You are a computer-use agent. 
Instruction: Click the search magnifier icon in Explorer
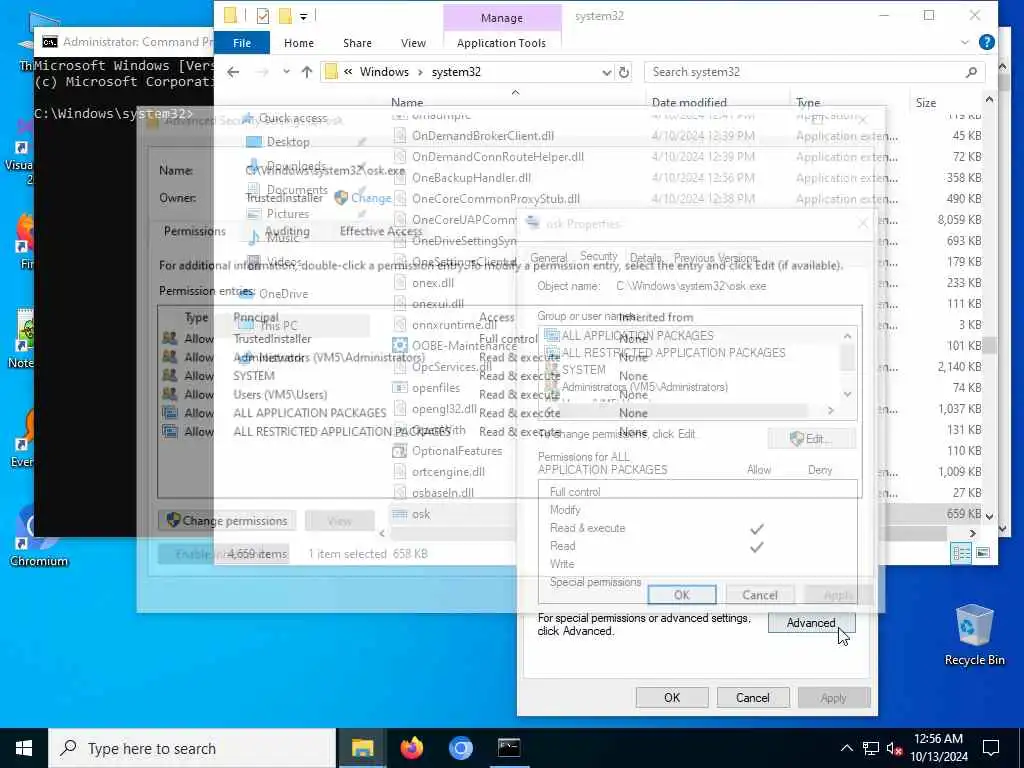pos(972,72)
